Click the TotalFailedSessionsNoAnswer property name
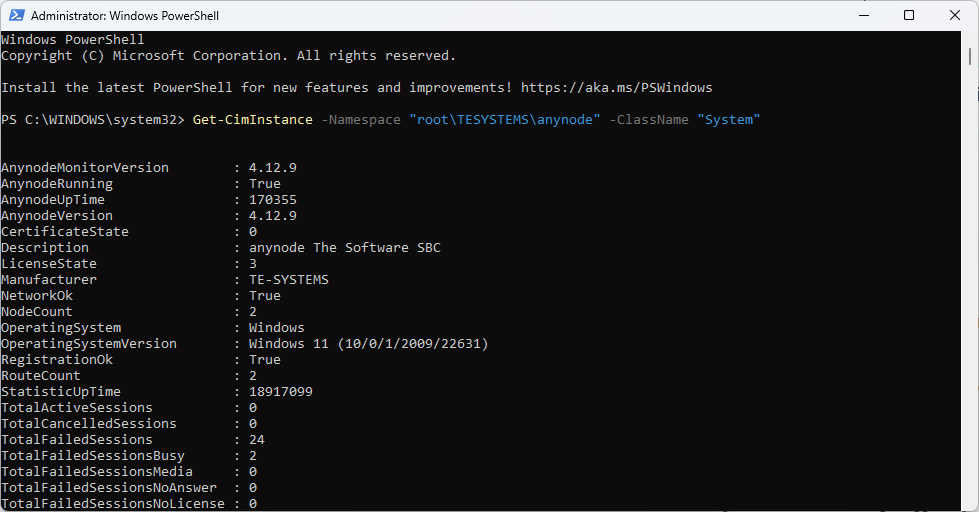 click(109, 487)
